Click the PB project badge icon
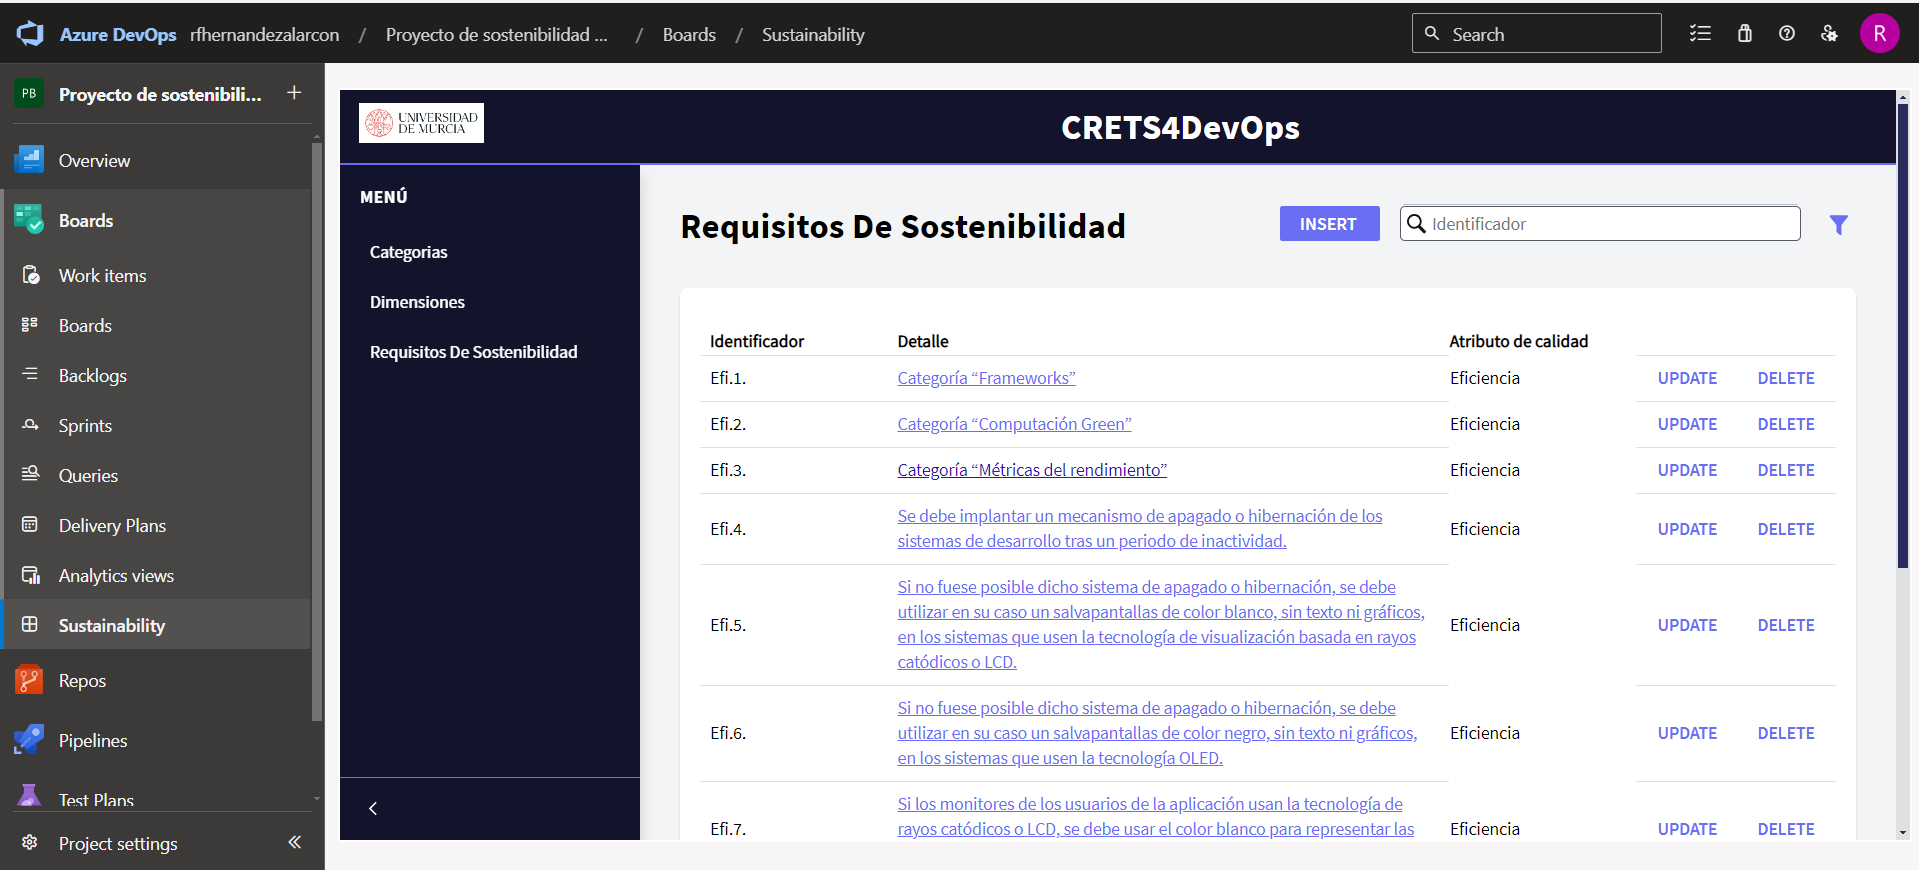The width and height of the screenshot is (1919, 870). [29, 94]
